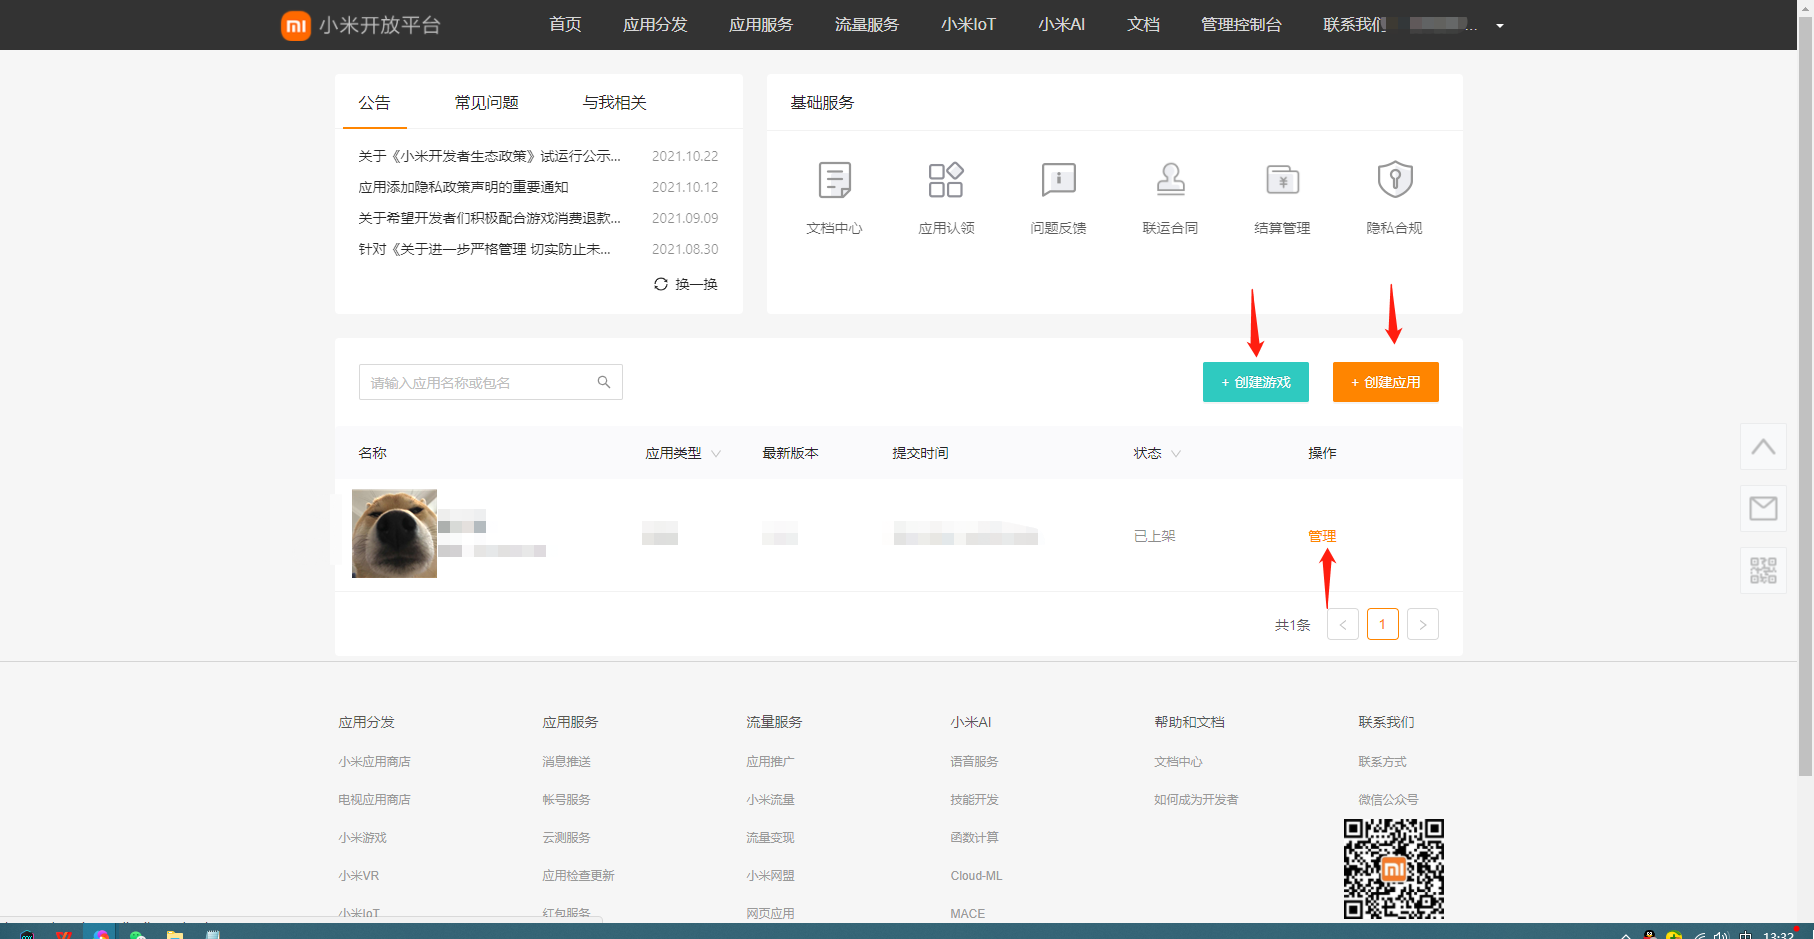Open footer link 语音服务
The width and height of the screenshot is (1814, 939).
974,762
